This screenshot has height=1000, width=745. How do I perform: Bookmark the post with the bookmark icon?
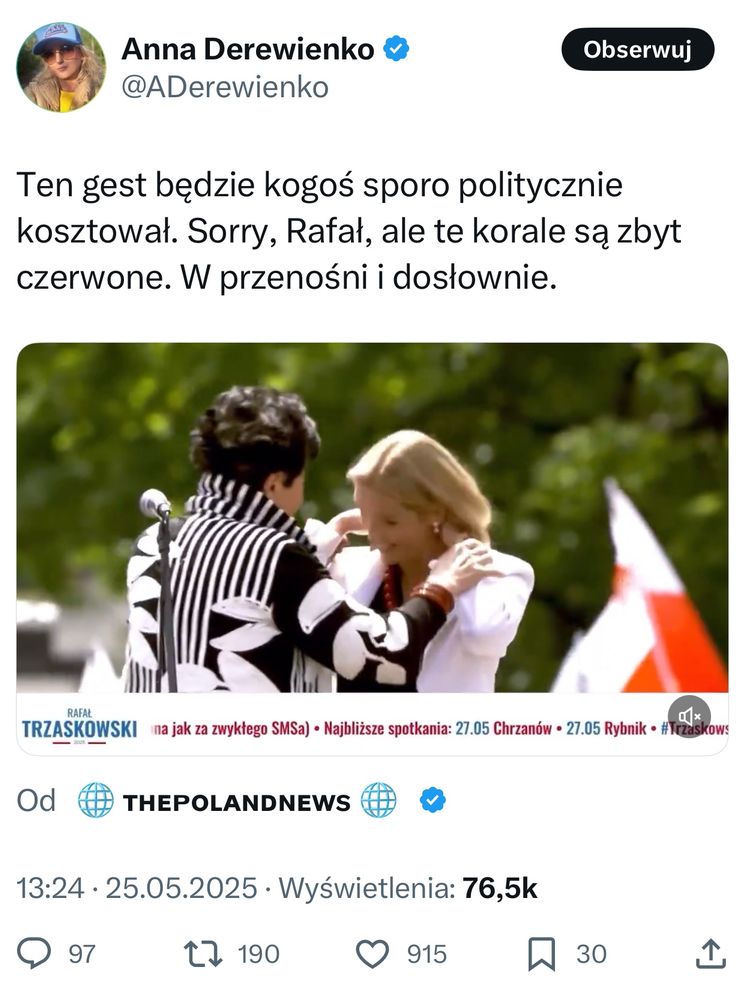(x=542, y=954)
